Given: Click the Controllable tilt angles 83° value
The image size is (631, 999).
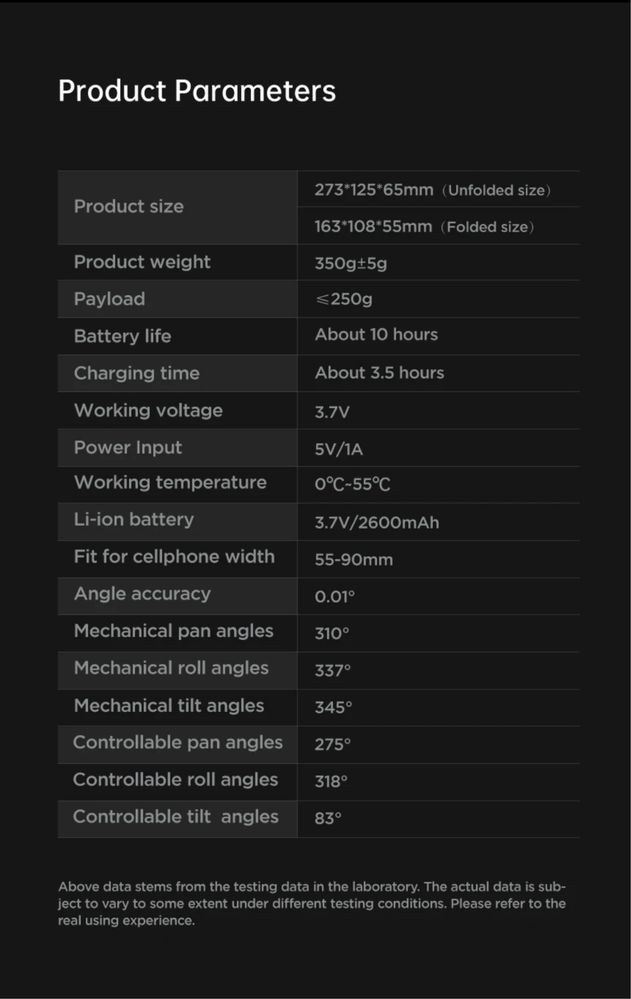Looking at the screenshot, I should tap(328, 818).
